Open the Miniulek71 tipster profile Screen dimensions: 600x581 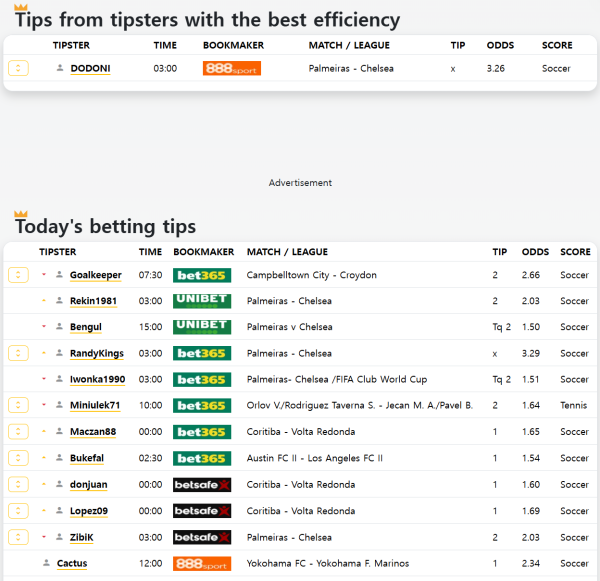[x=95, y=405]
